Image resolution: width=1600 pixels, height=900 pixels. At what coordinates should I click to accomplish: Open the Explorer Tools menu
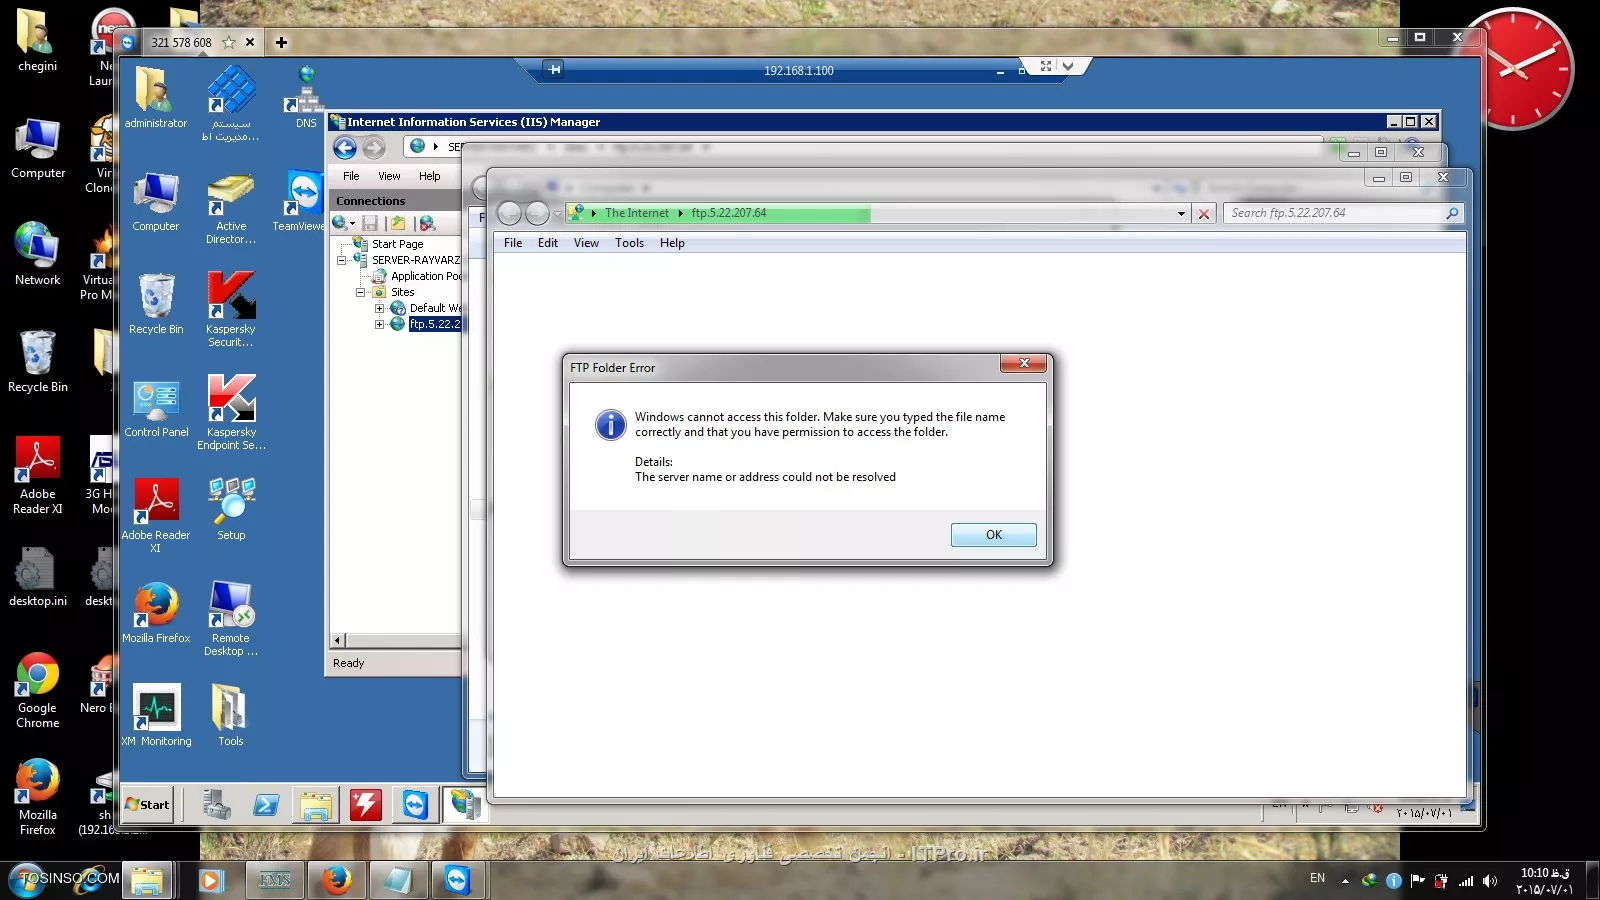pos(629,243)
